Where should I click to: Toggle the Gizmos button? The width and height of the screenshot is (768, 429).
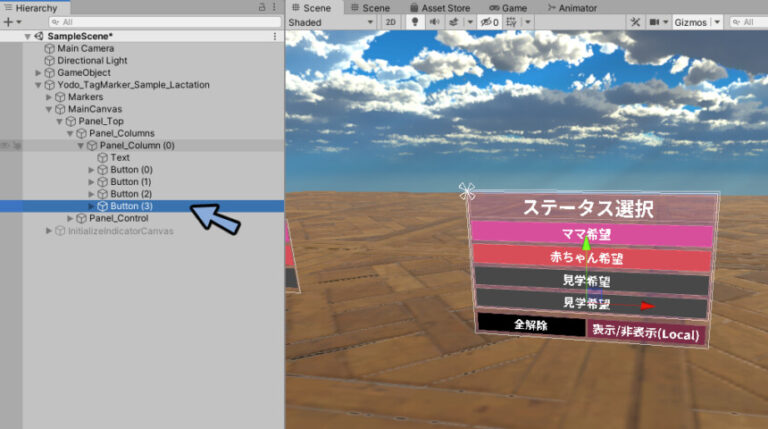coord(691,23)
